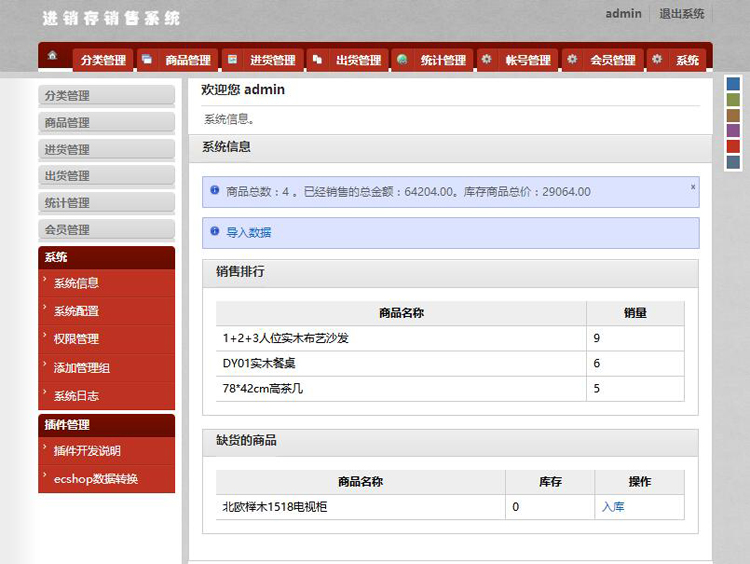Click the icon beside 出货管理 in top navigation
Viewport: 750px width, 564px height.
pyautogui.click(x=317, y=59)
